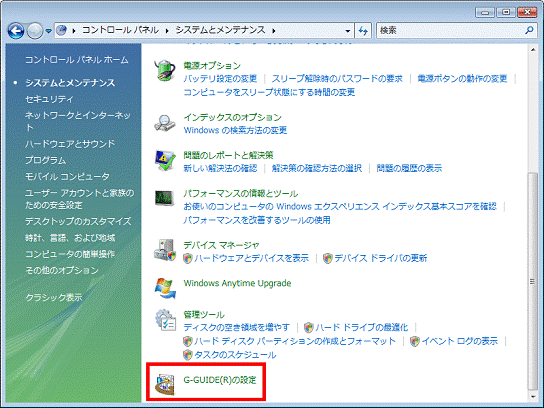
Task: Click shield icon beside タスクのスケジュール
Action: click(188, 355)
